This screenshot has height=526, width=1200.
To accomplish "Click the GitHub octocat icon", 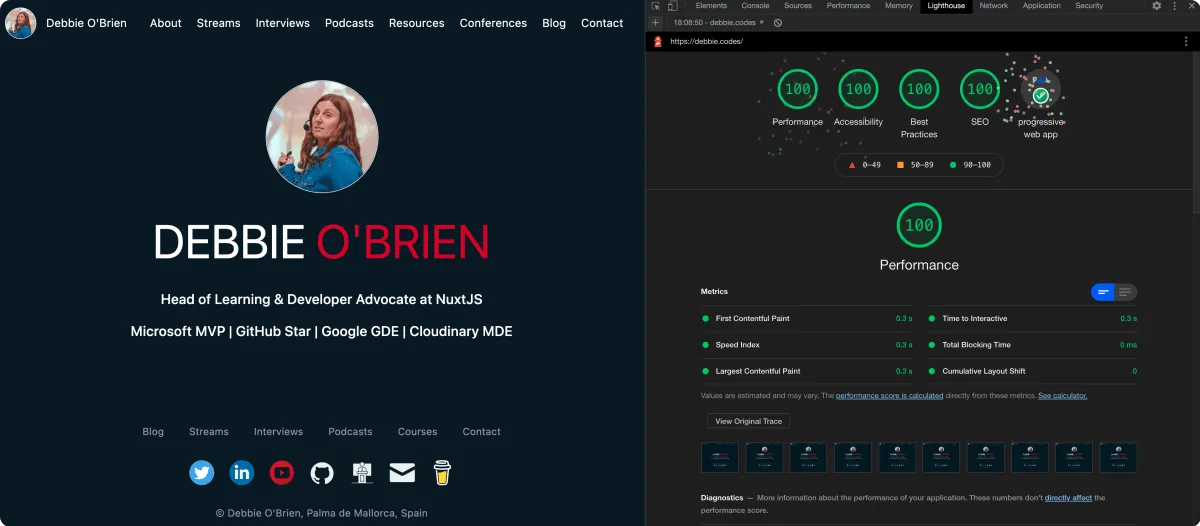I will [x=322, y=472].
